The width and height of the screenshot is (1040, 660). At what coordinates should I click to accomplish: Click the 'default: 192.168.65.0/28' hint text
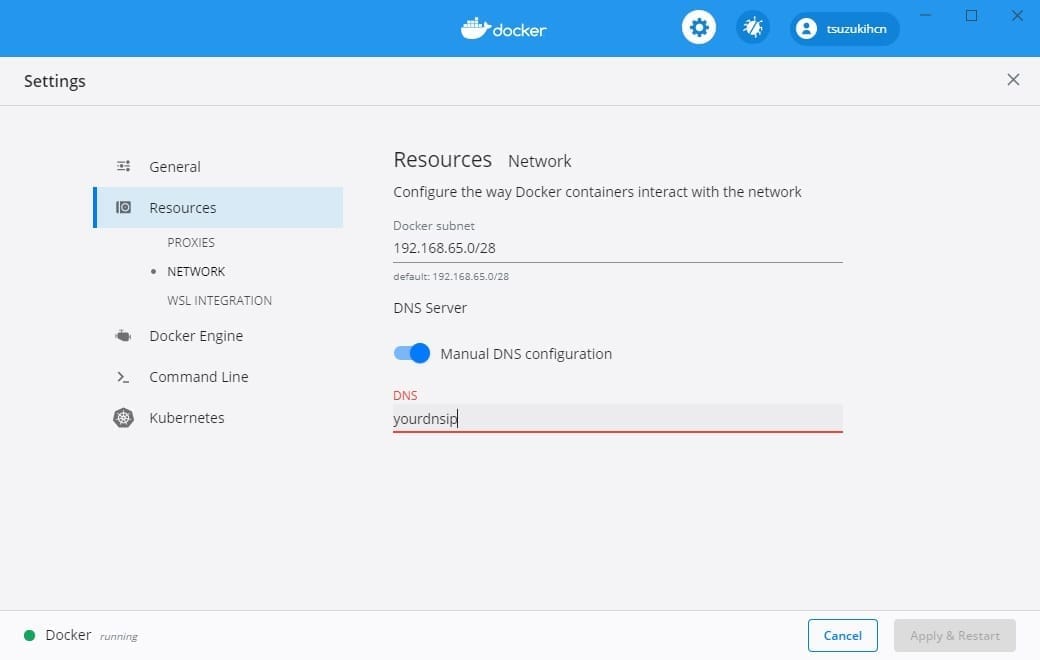(x=451, y=277)
